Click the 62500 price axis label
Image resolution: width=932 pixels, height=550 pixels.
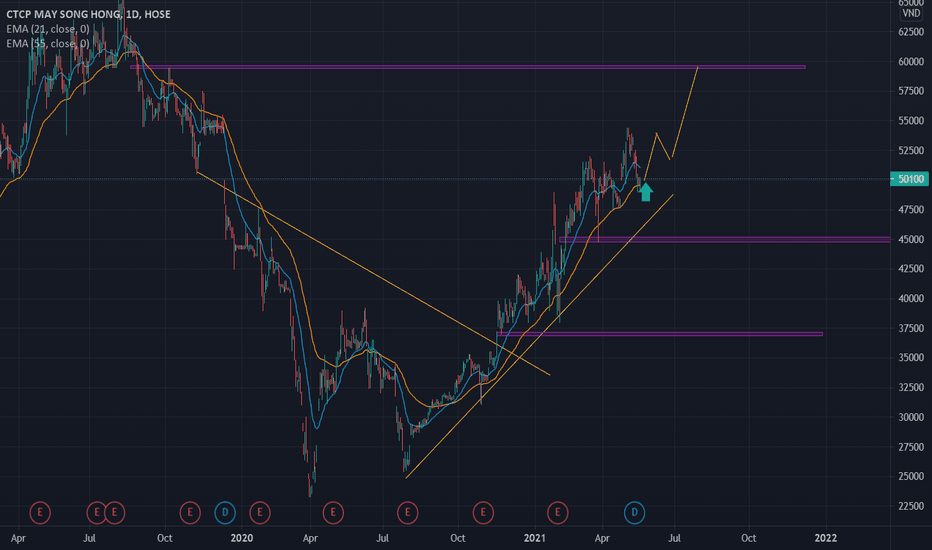[911, 32]
